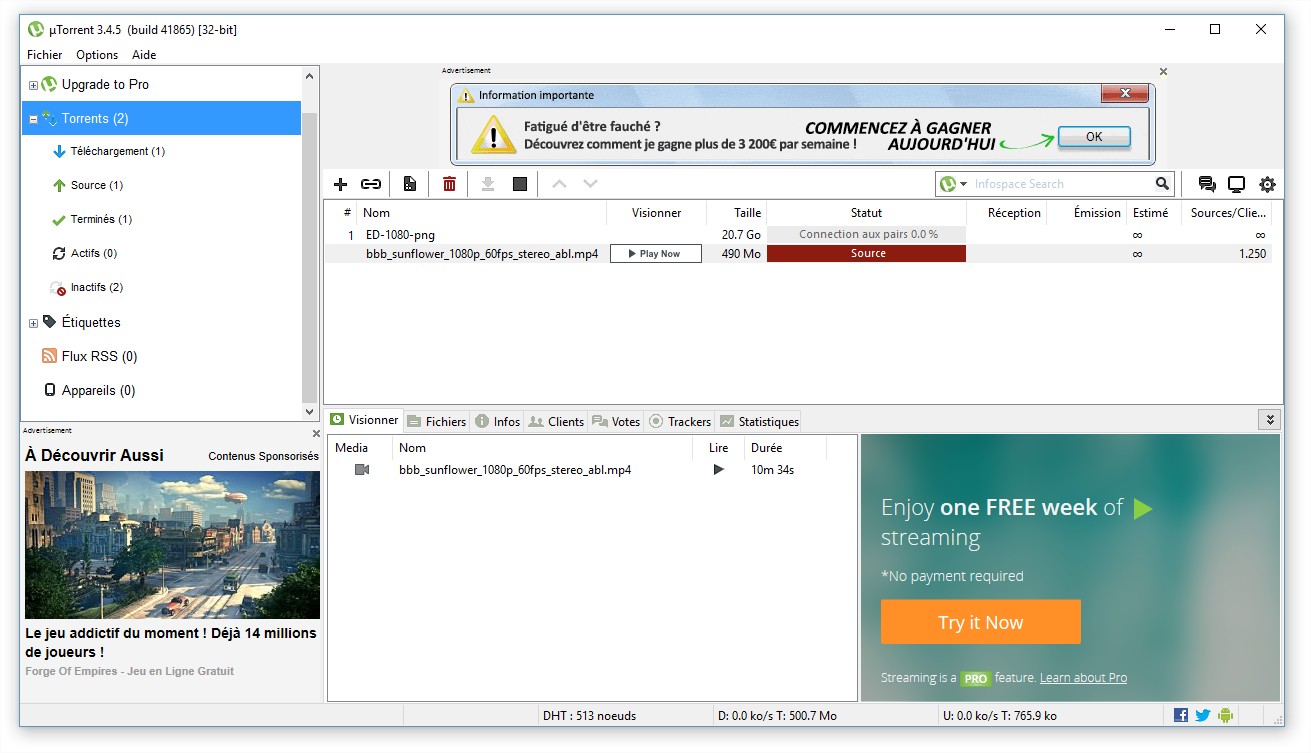Click the Stop Torrent square icon
The image size is (1311, 753).
[520, 184]
